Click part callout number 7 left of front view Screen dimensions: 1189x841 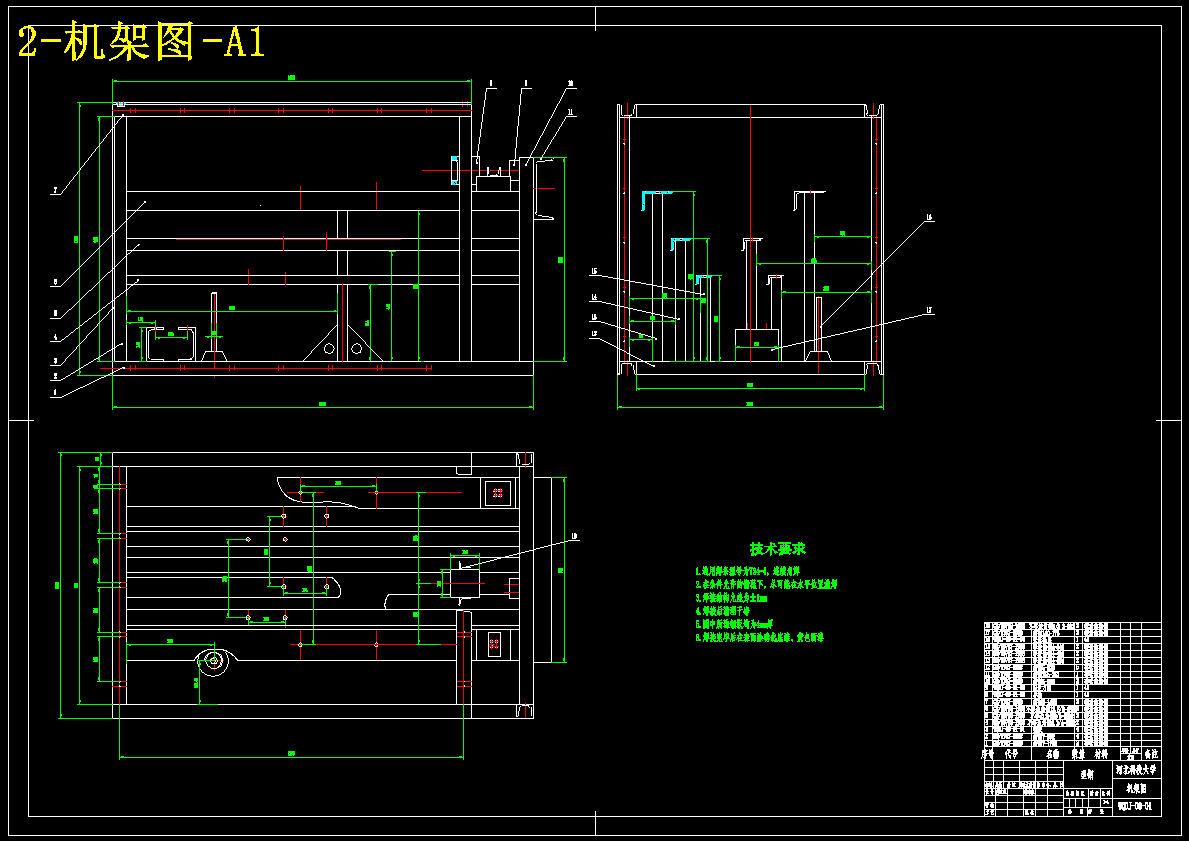(x=55, y=192)
